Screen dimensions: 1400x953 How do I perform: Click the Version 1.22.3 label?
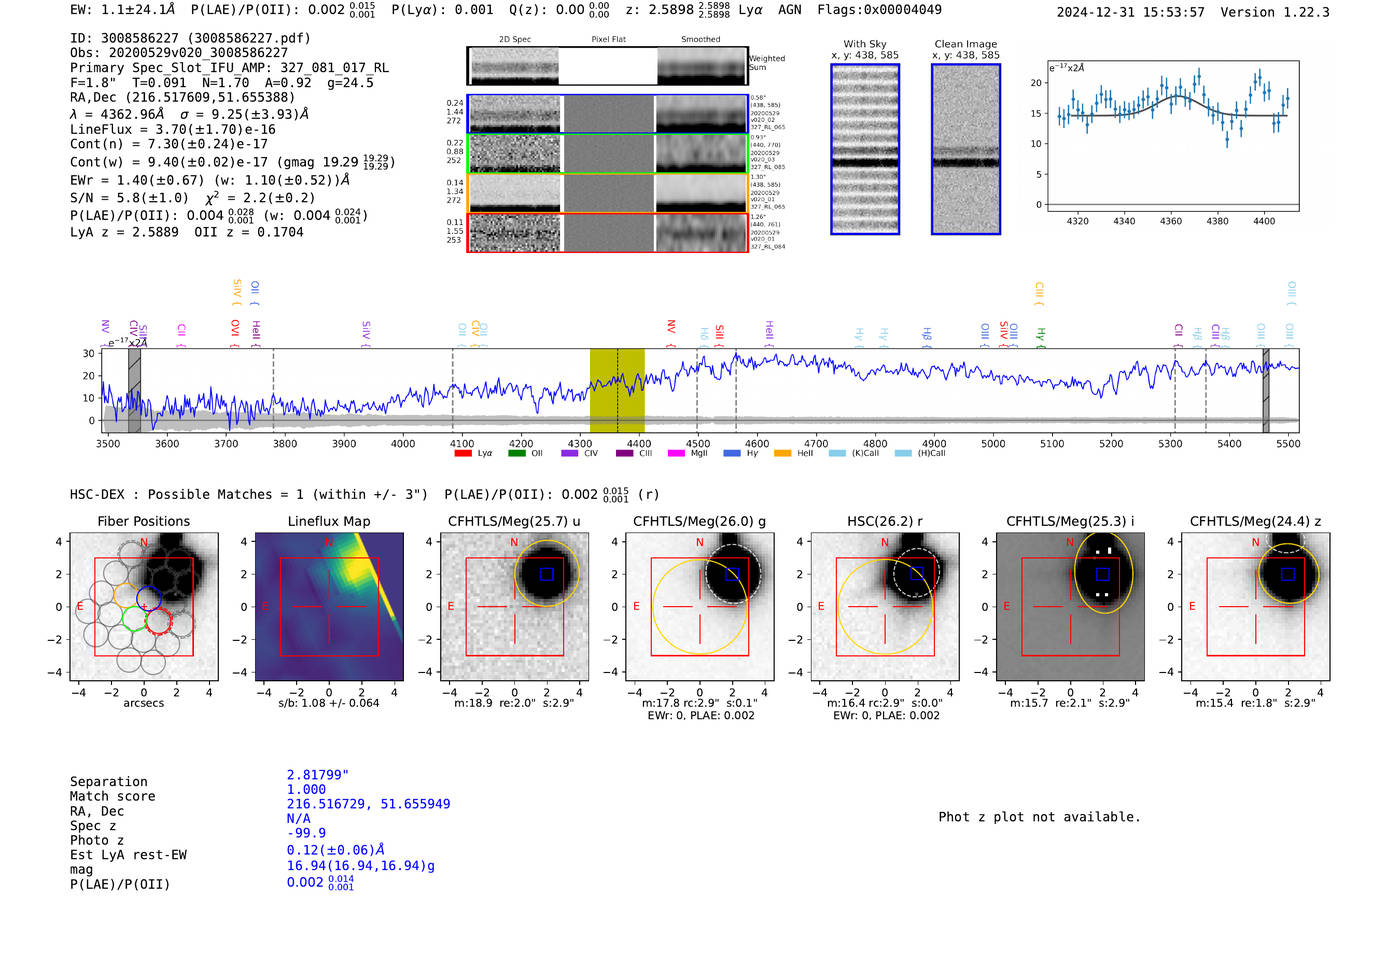point(1275,12)
